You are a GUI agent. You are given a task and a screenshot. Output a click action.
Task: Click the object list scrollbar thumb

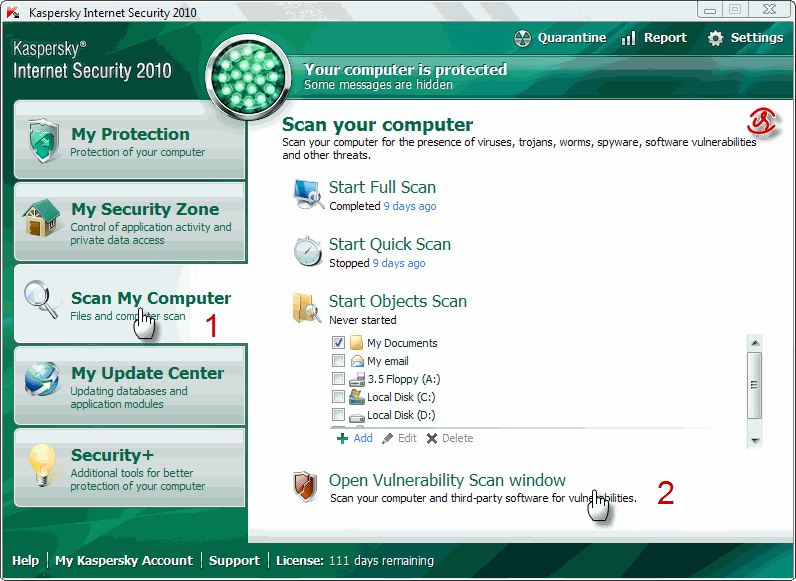(x=755, y=385)
